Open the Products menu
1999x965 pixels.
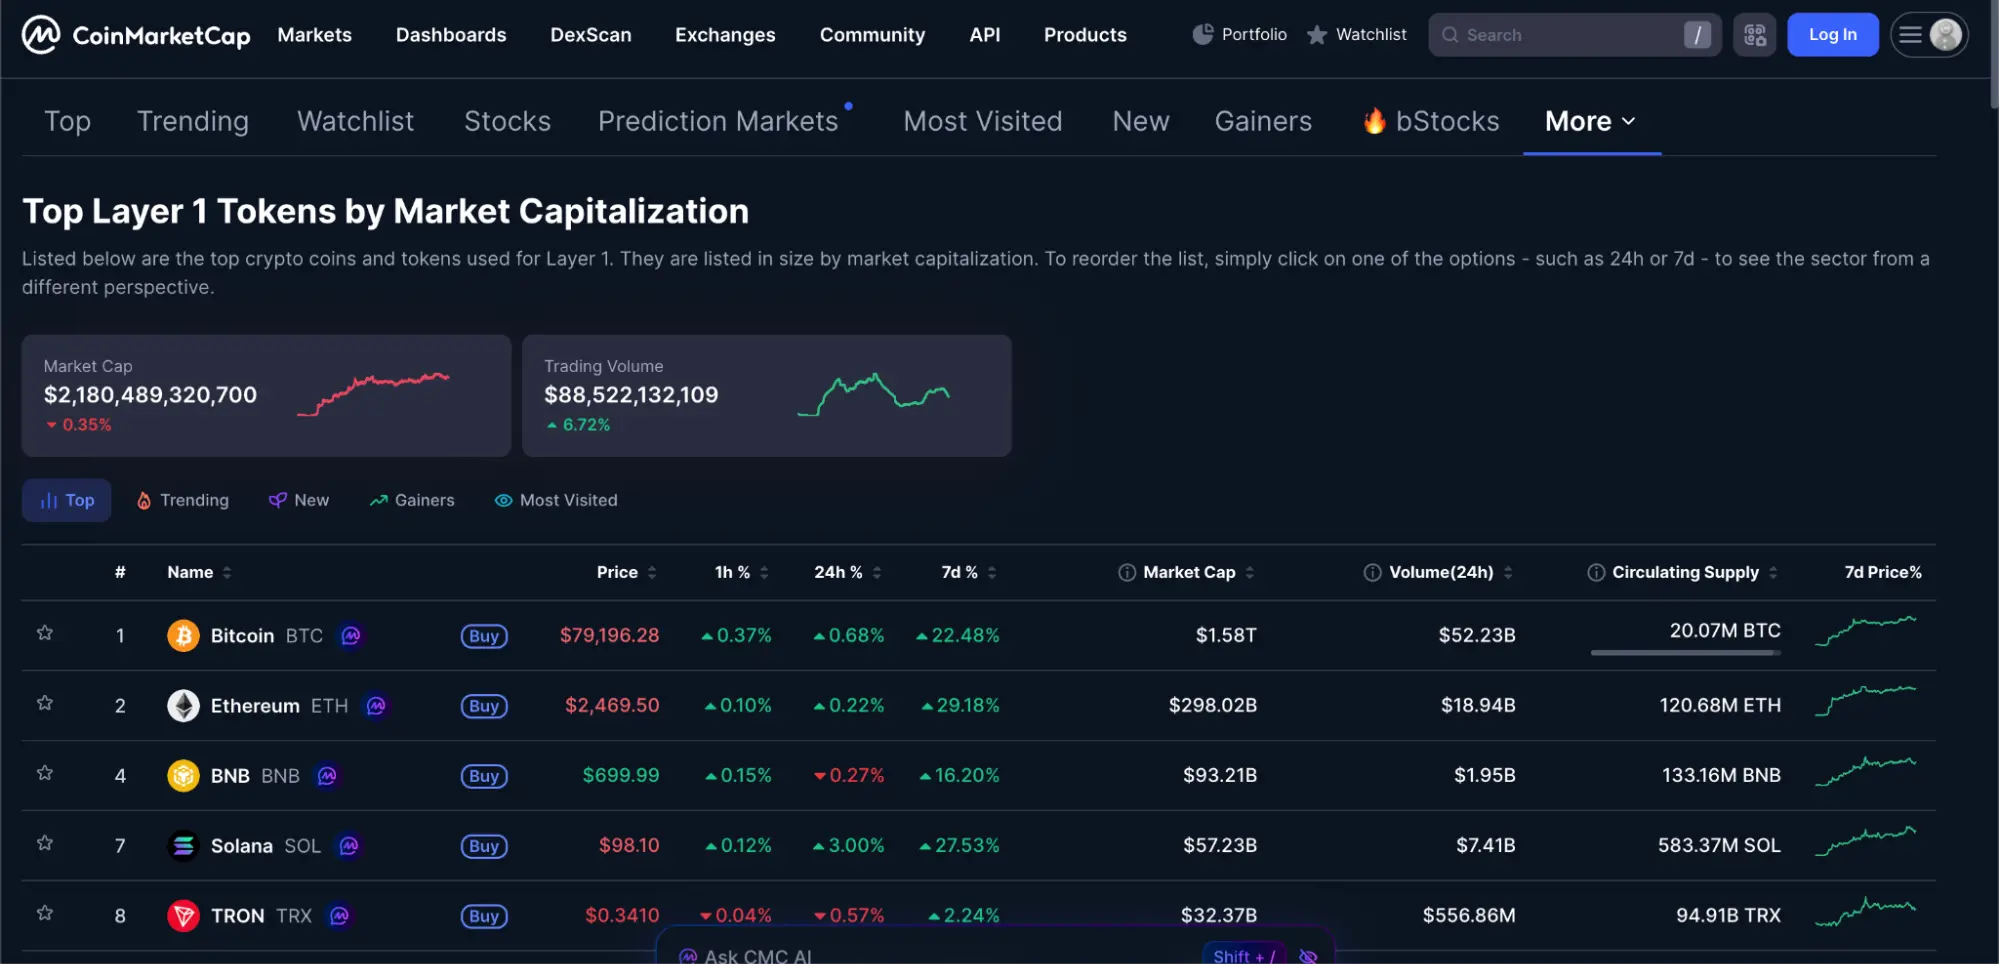(1085, 35)
